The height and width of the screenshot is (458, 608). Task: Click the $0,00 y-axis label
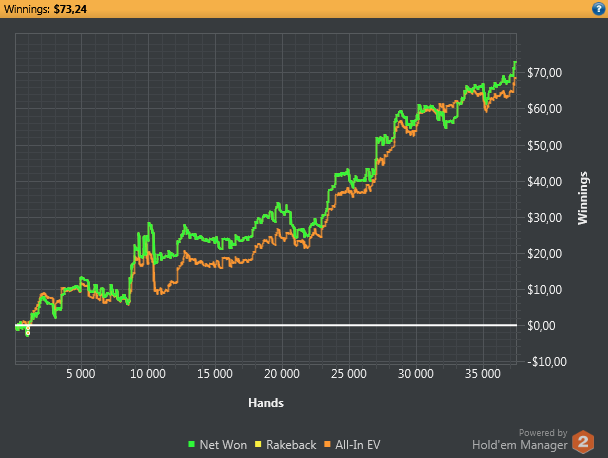pyautogui.click(x=541, y=326)
